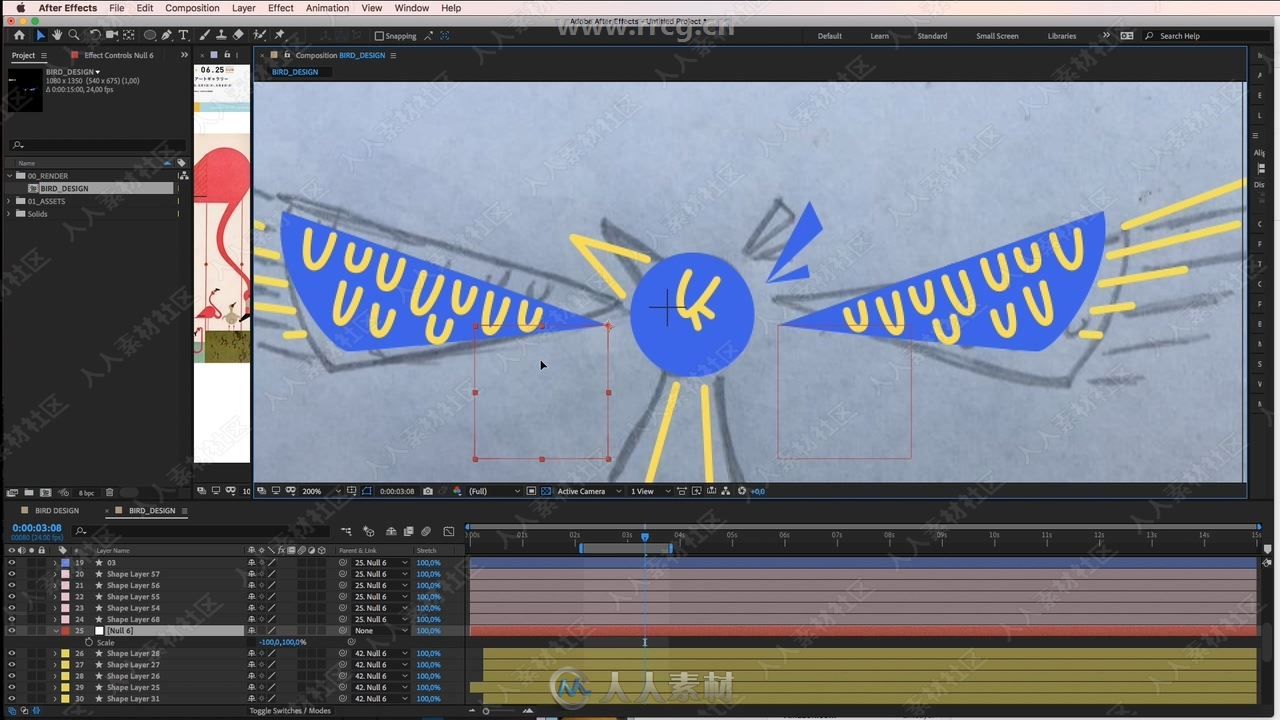The image size is (1280, 720).
Task: Switch to the Small Screen workspace
Action: pyautogui.click(x=997, y=36)
